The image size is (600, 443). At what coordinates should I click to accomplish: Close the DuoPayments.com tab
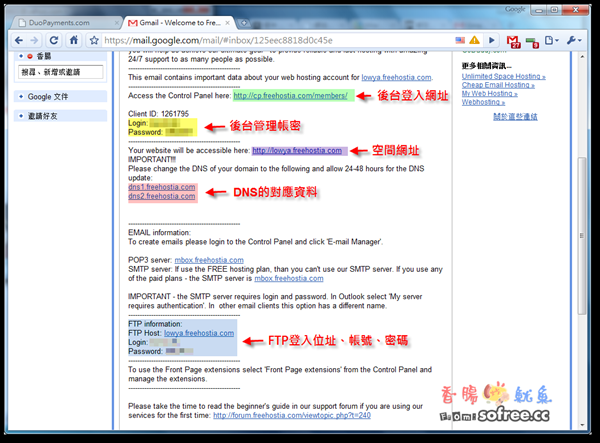coord(117,23)
